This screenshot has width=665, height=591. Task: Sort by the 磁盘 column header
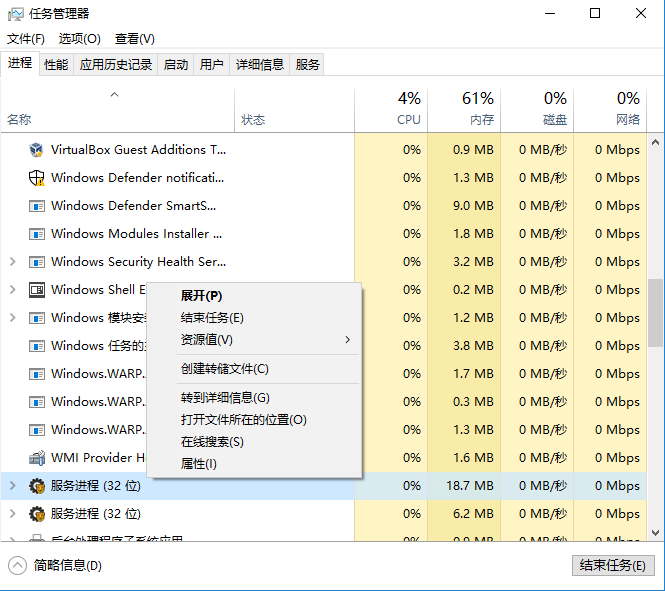(537, 110)
